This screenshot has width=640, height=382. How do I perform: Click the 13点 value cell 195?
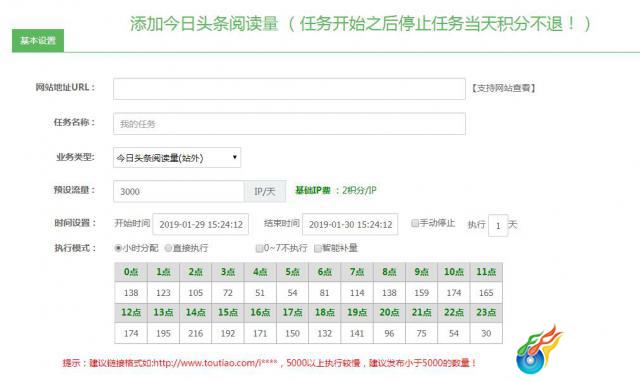coord(163,333)
